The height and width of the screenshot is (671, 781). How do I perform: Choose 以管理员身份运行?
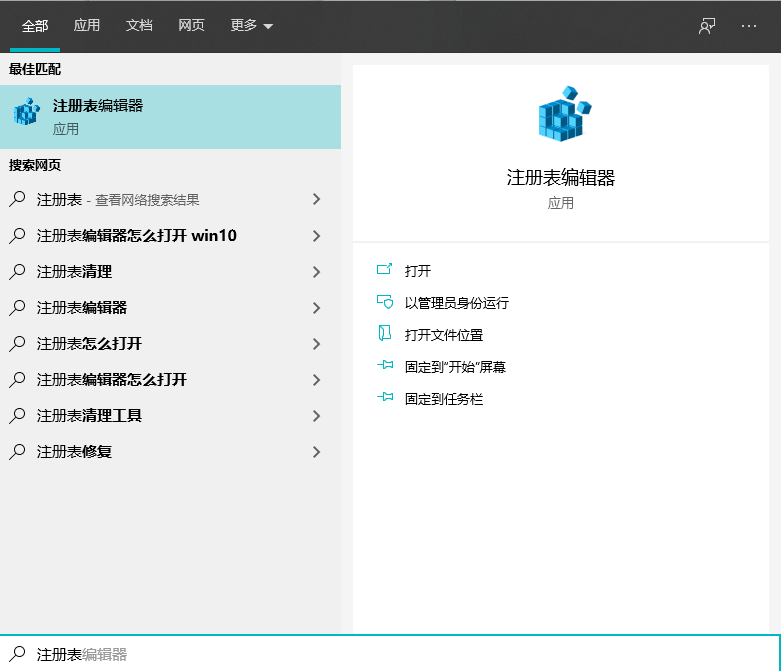coord(457,303)
